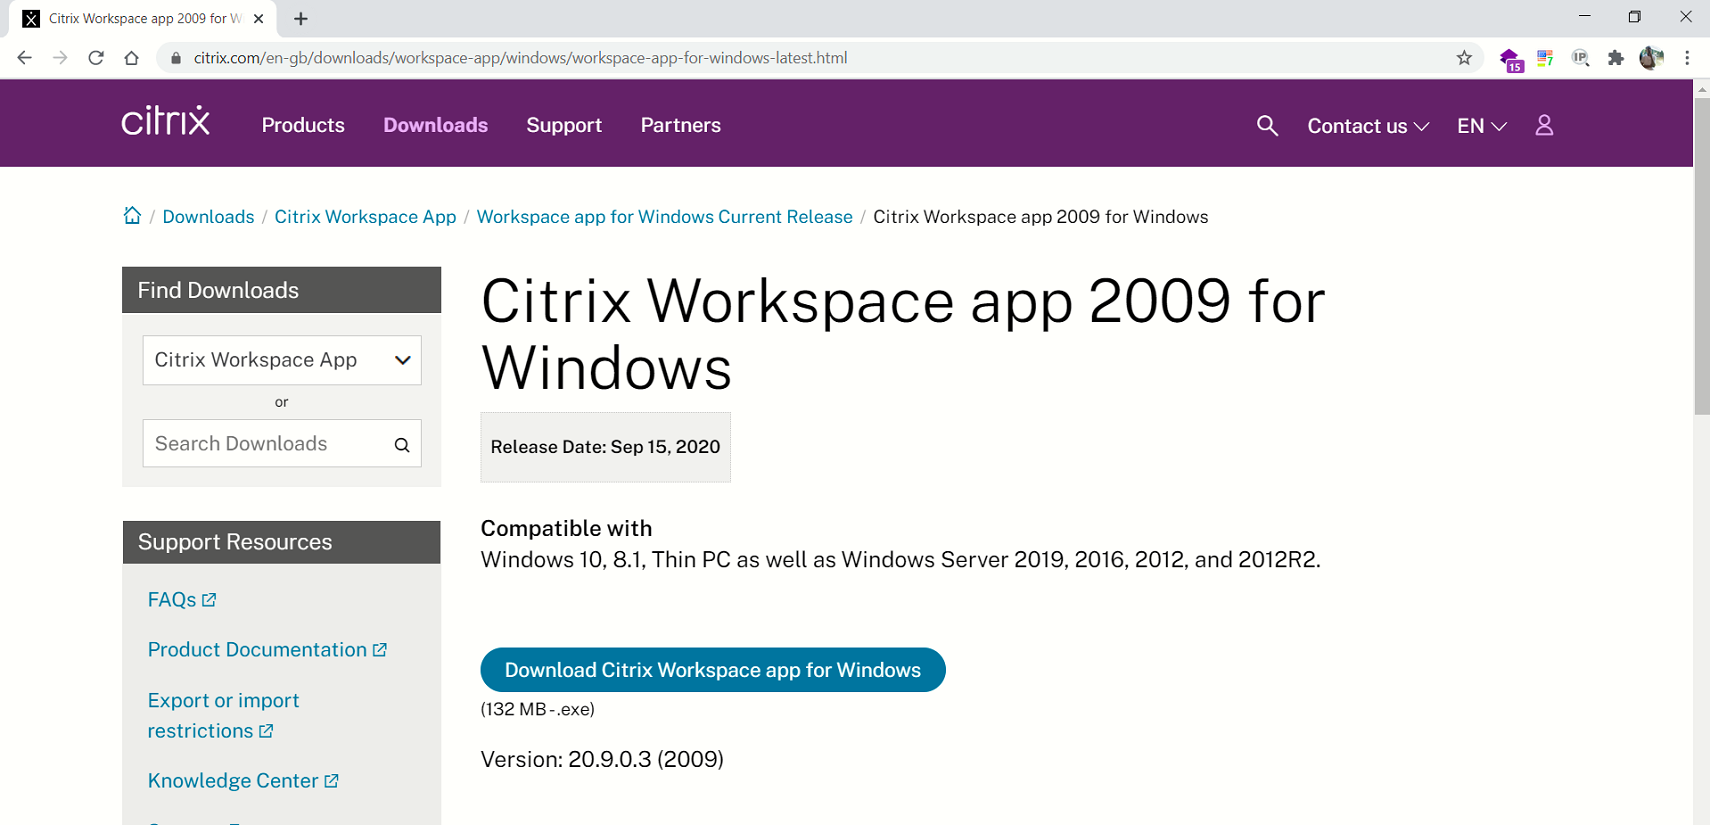Open Workspace app for Windows Current Release link
1710x825 pixels.
click(664, 217)
